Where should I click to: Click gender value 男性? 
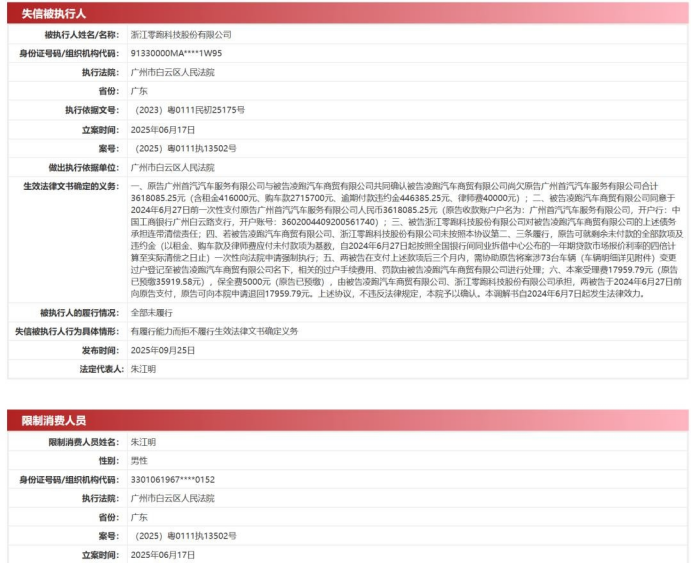point(139,460)
